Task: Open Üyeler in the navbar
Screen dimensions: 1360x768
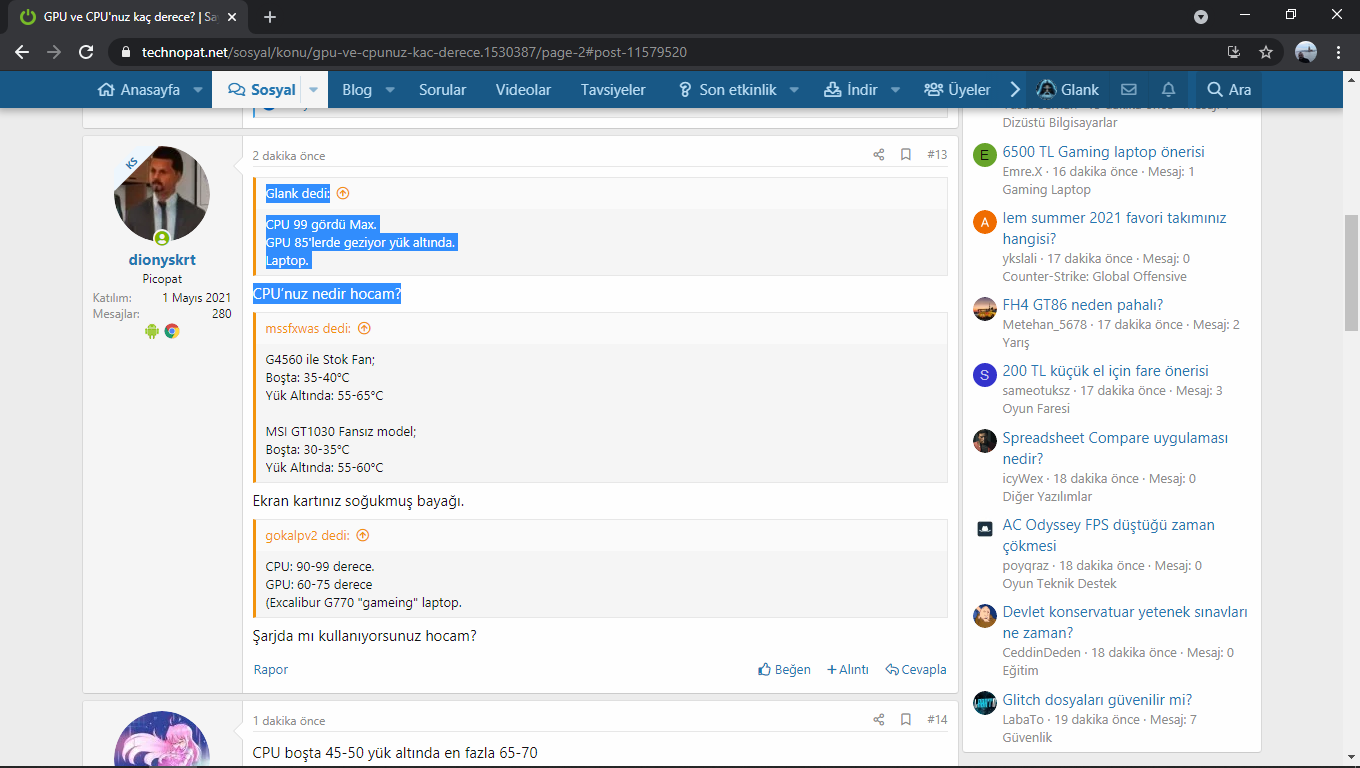Action: coord(958,90)
